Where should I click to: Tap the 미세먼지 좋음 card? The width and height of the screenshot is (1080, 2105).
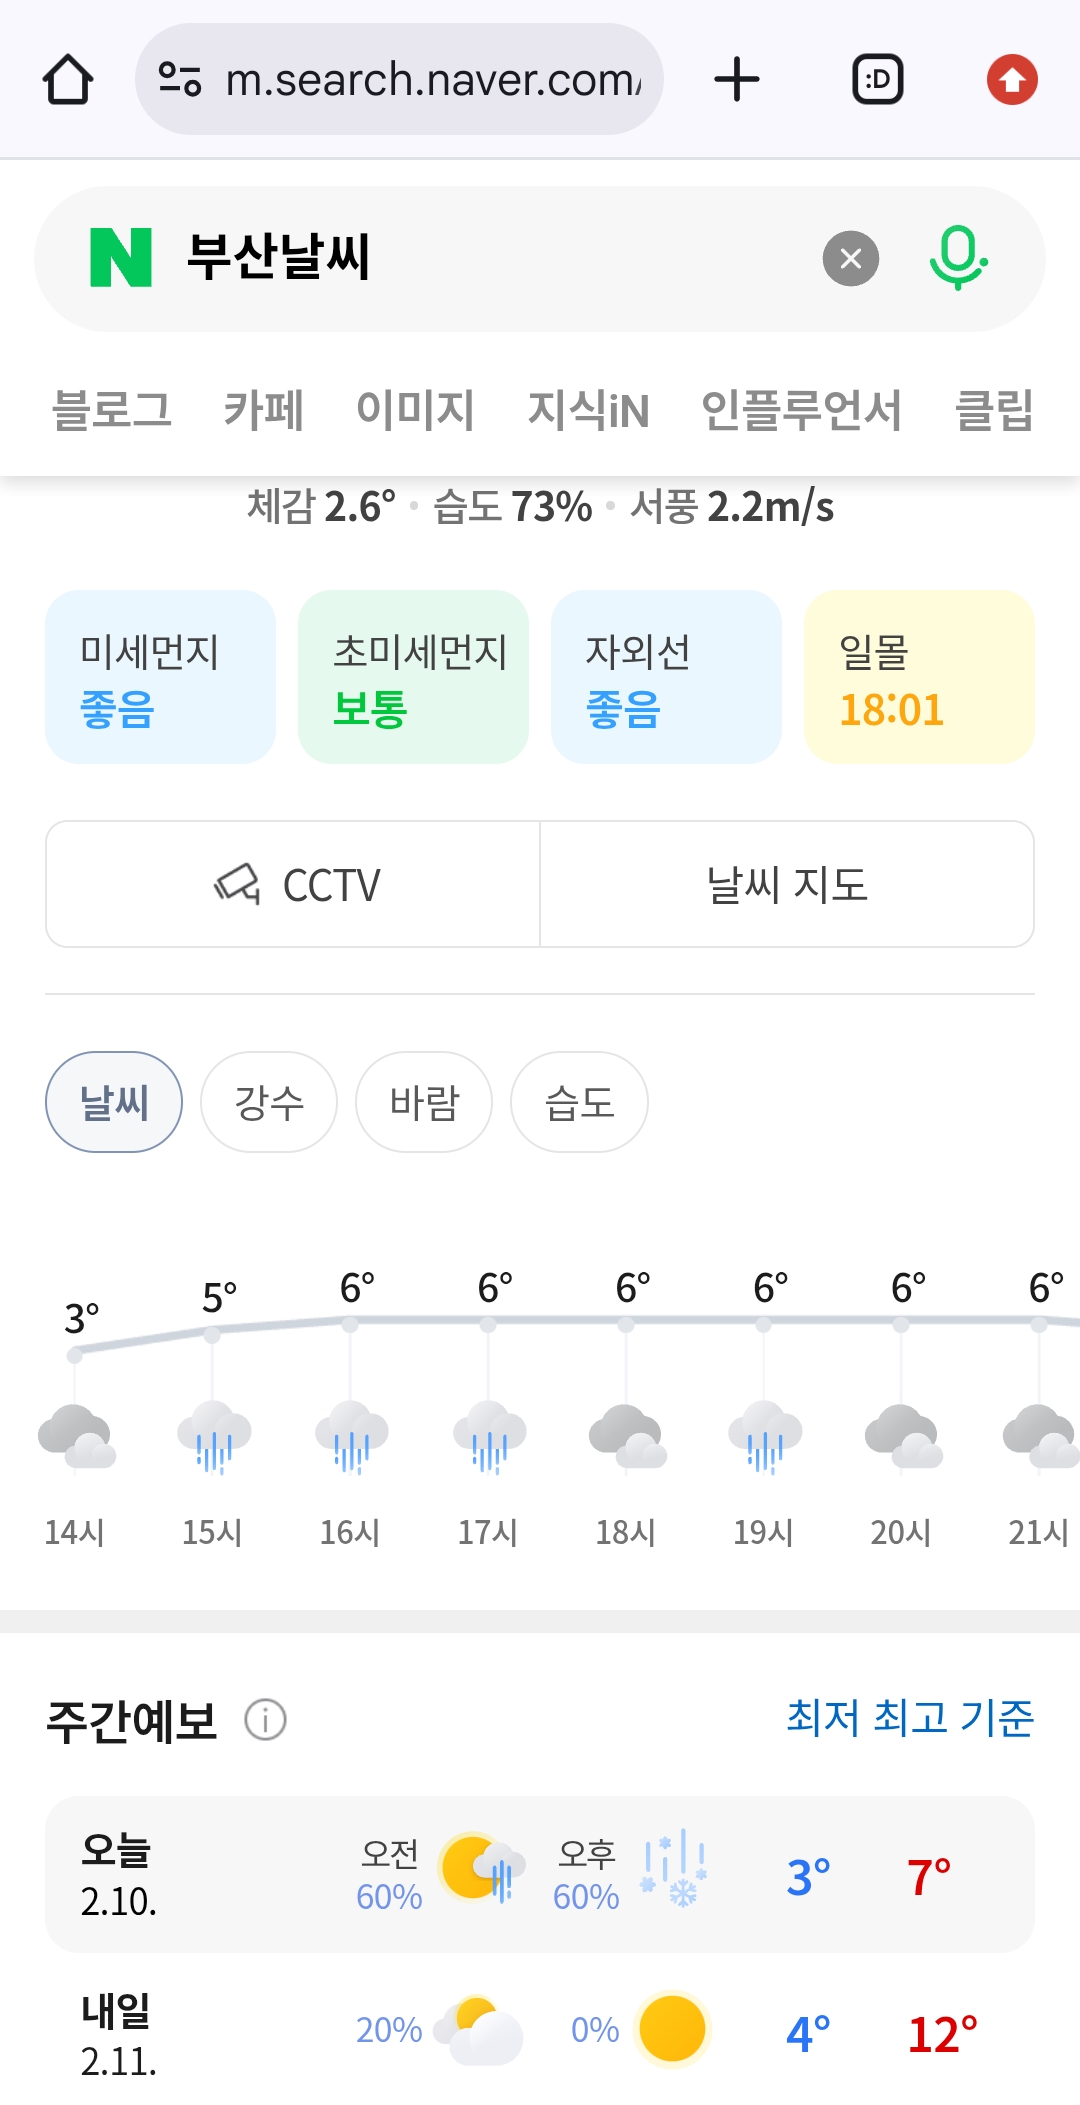[160, 677]
